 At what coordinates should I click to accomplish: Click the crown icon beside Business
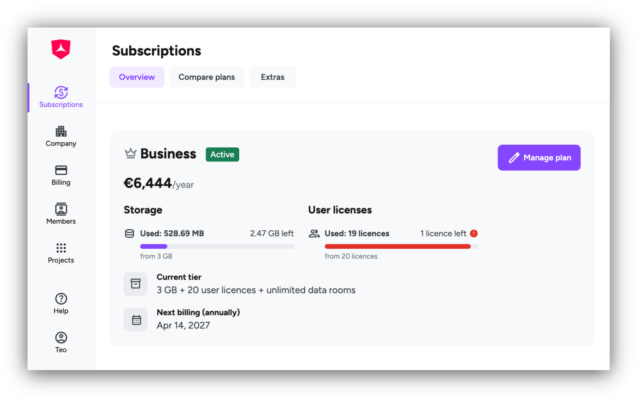(130, 154)
